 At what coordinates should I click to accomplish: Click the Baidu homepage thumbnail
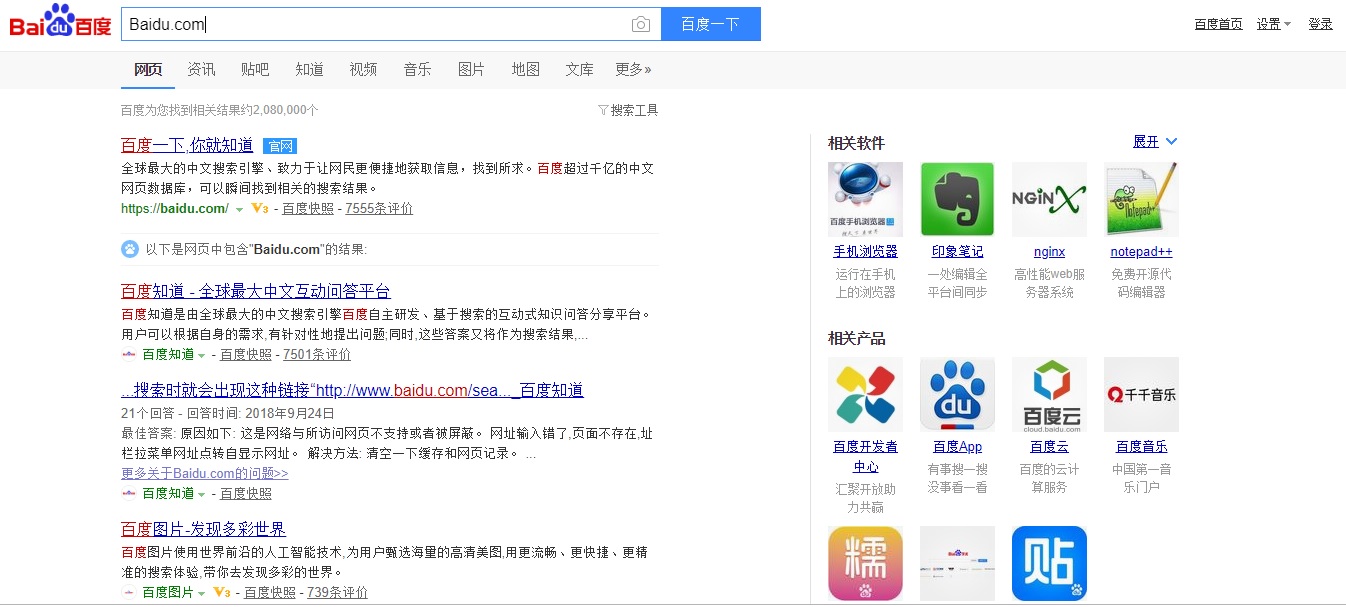[x=957, y=563]
